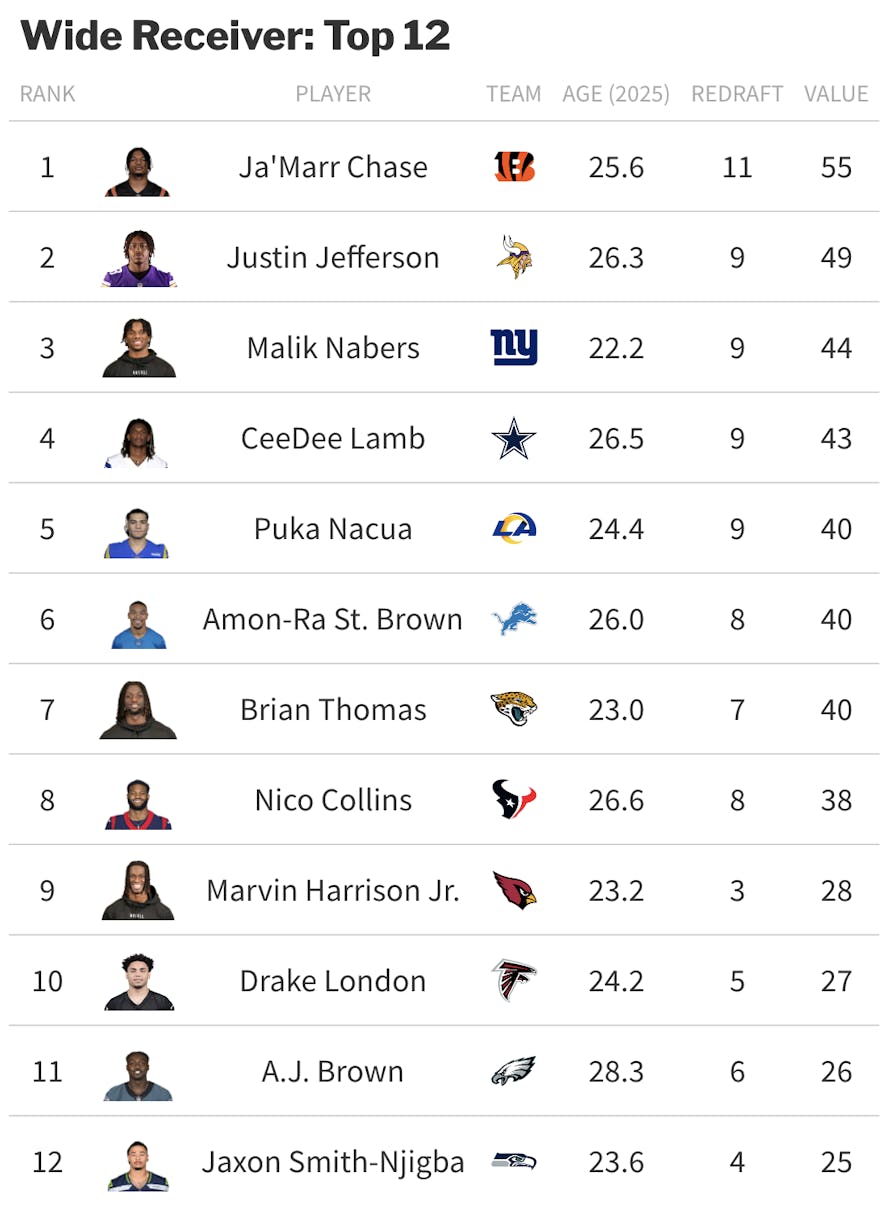Click the Philadelphia Eagles logo
The image size is (885, 1211).
tap(514, 1071)
